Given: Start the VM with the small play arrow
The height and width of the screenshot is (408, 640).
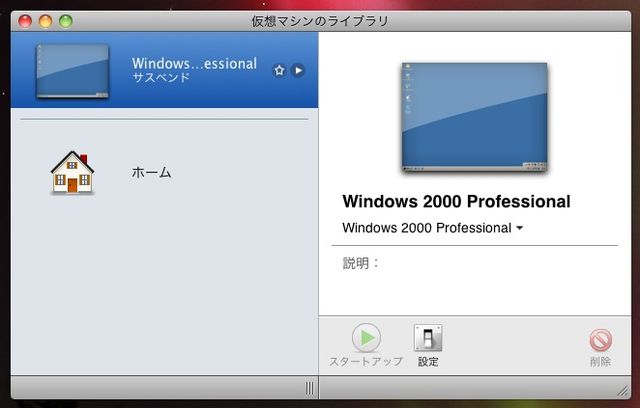Looking at the screenshot, I should coord(298,71).
